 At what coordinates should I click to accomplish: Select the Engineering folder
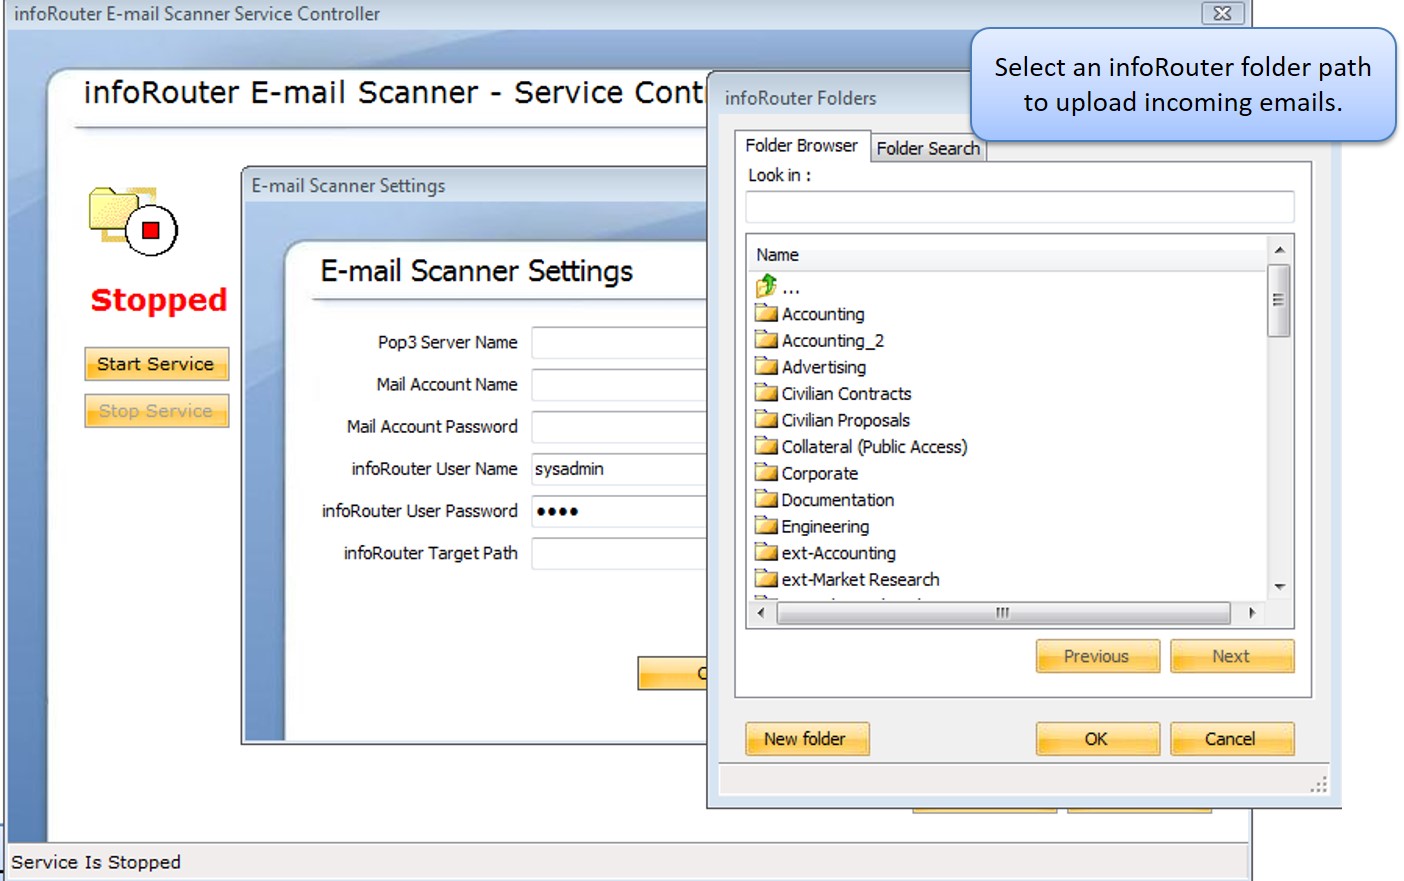point(824,526)
